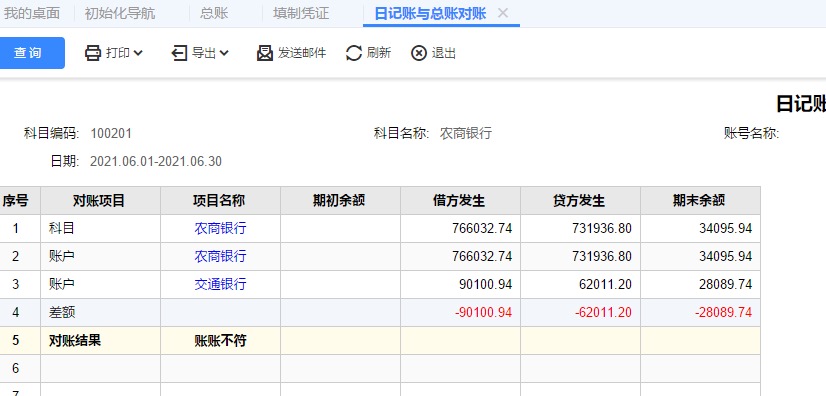
Task: Click the printer icon
Action: (x=93, y=53)
